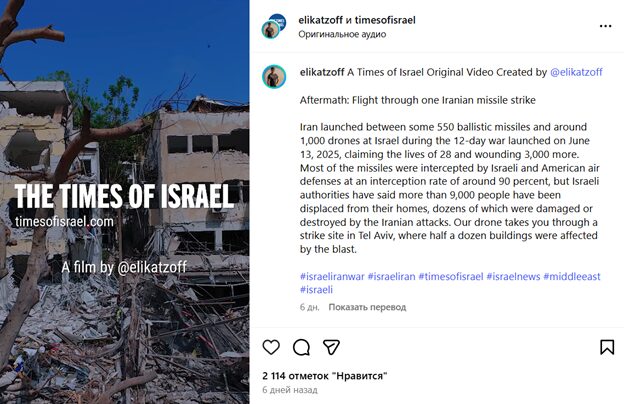Open Оригинальное аудио audio link
This screenshot has width=624, height=404.
tap(342, 34)
